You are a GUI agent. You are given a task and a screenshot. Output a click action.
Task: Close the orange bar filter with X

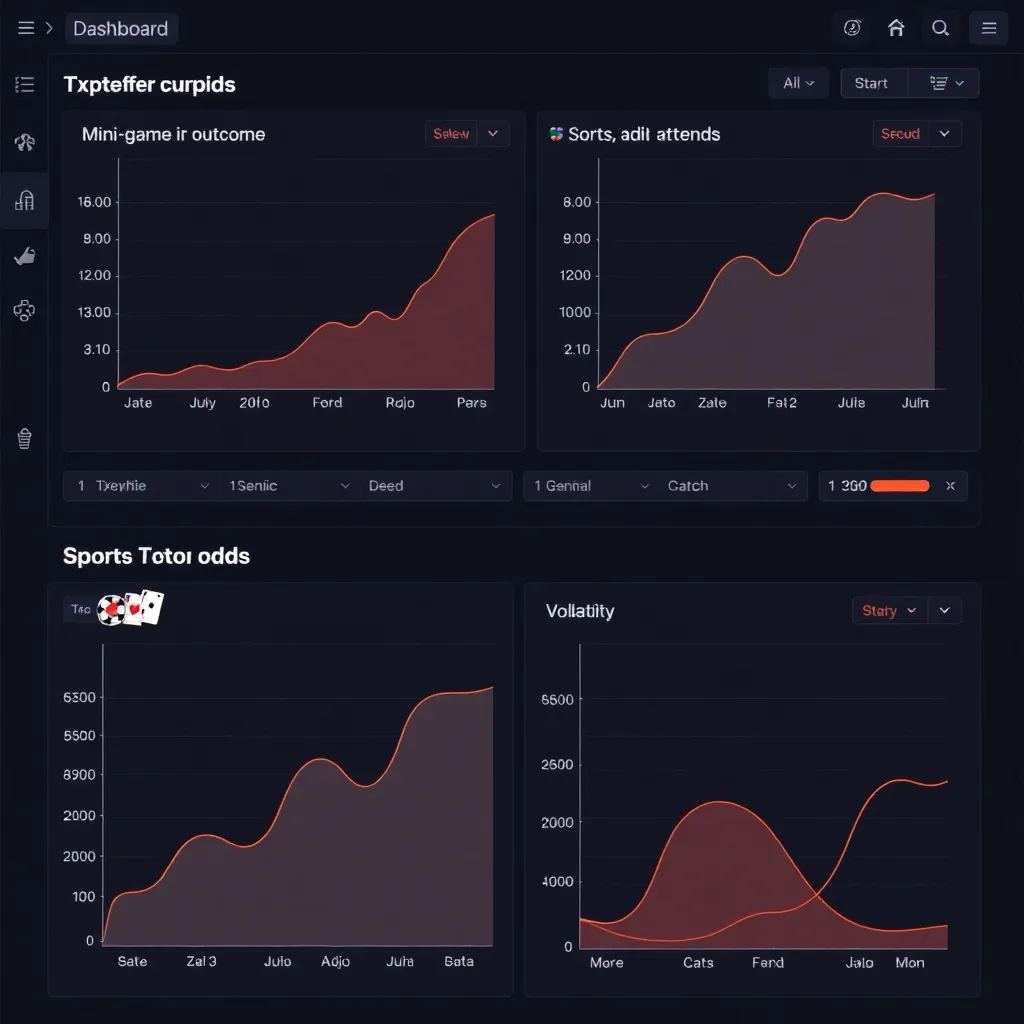(950, 486)
